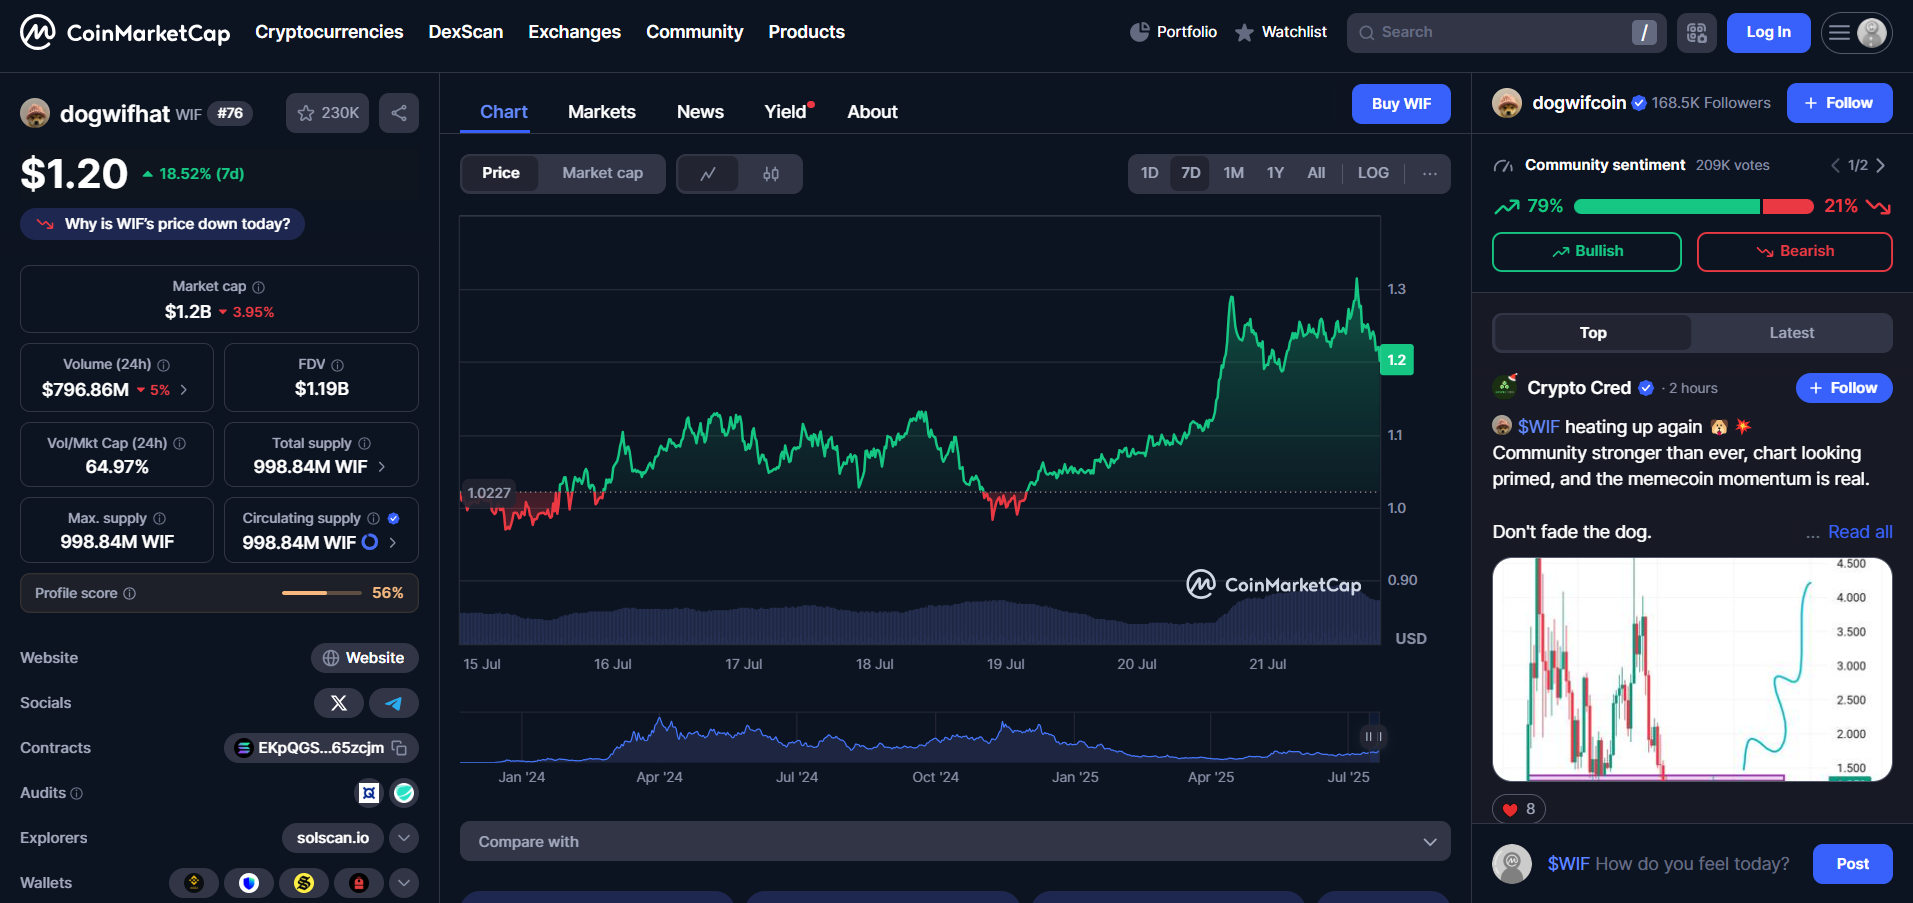Image resolution: width=1913 pixels, height=903 pixels.
Task: Toggle LOG scale on chart
Action: point(1373,174)
